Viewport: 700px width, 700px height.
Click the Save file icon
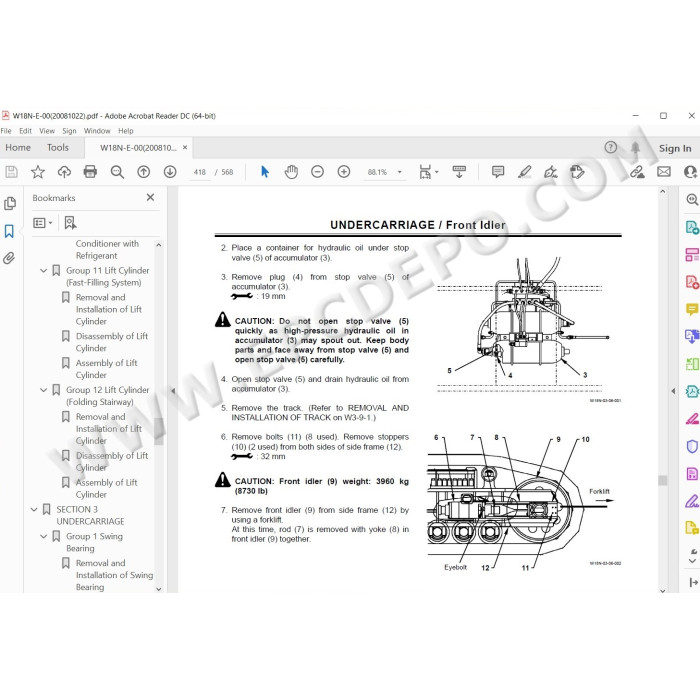coord(11,172)
